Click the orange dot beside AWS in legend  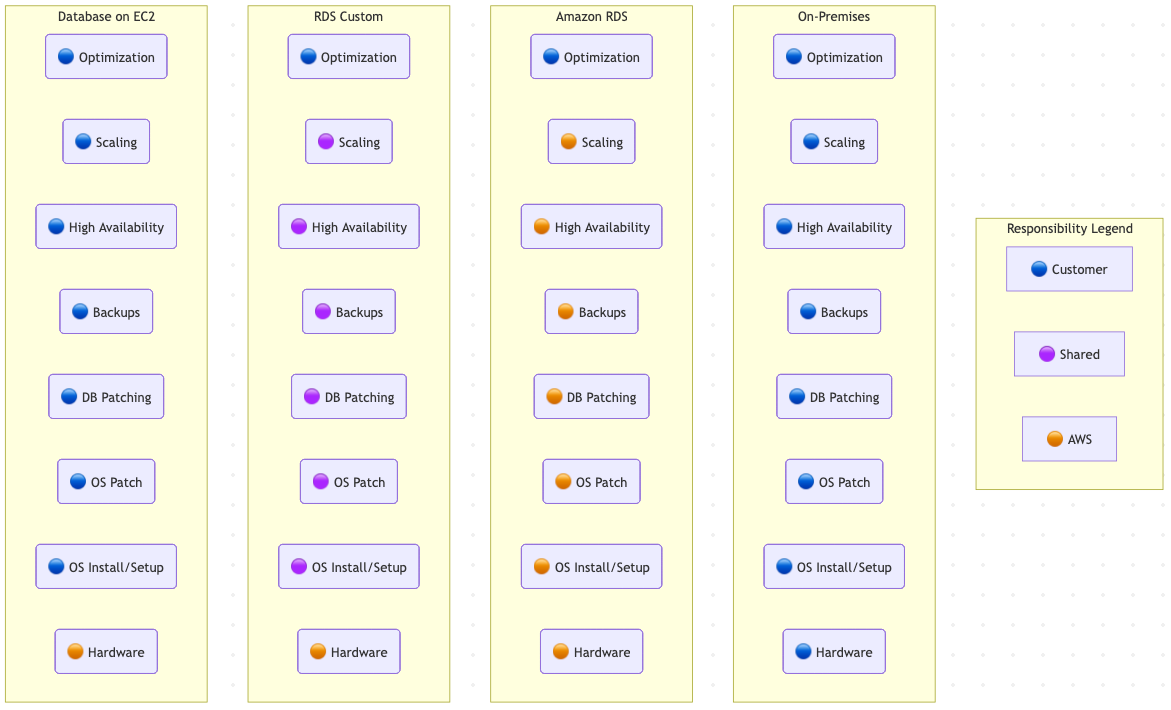pyautogui.click(x=1055, y=439)
